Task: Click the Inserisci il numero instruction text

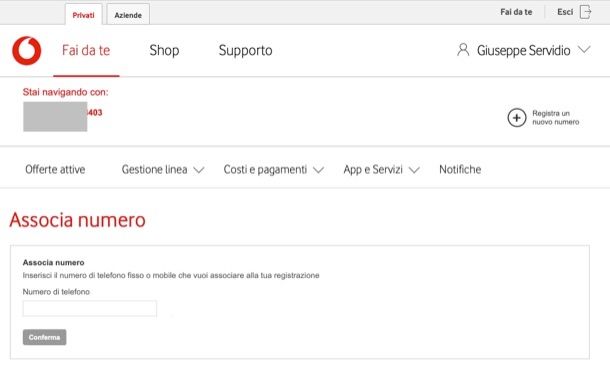Action: [x=171, y=275]
